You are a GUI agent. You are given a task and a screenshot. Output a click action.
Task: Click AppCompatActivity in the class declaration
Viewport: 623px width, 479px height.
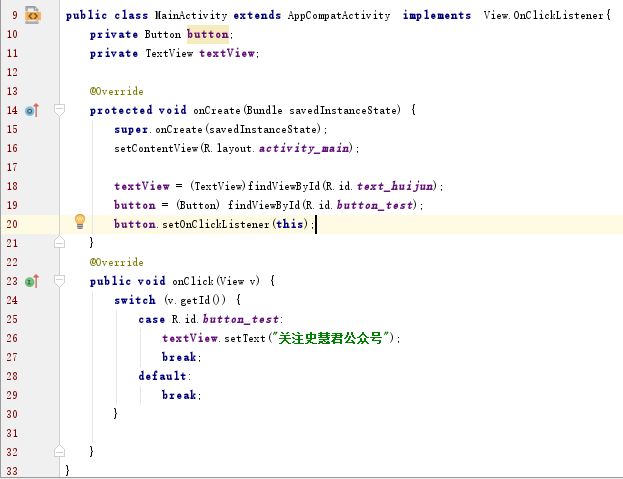point(339,15)
